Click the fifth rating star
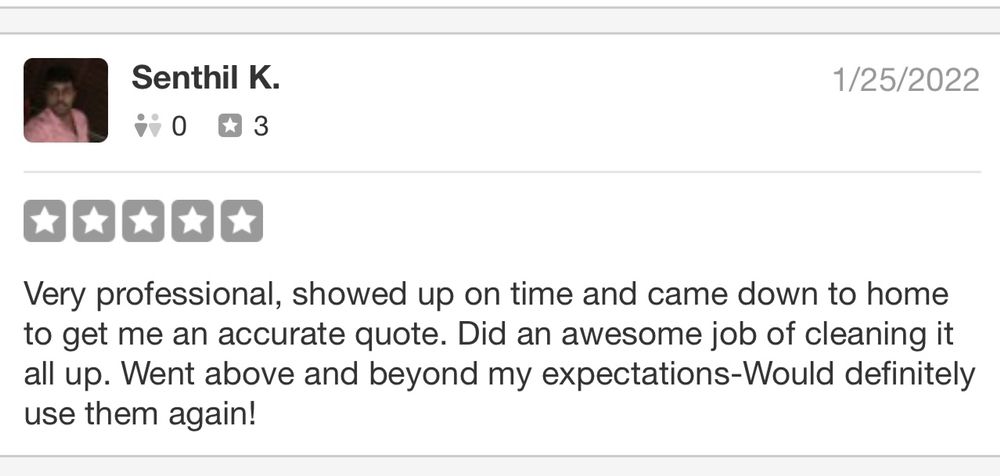The height and width of the screenshot is (476, 1000). (242, 221)
